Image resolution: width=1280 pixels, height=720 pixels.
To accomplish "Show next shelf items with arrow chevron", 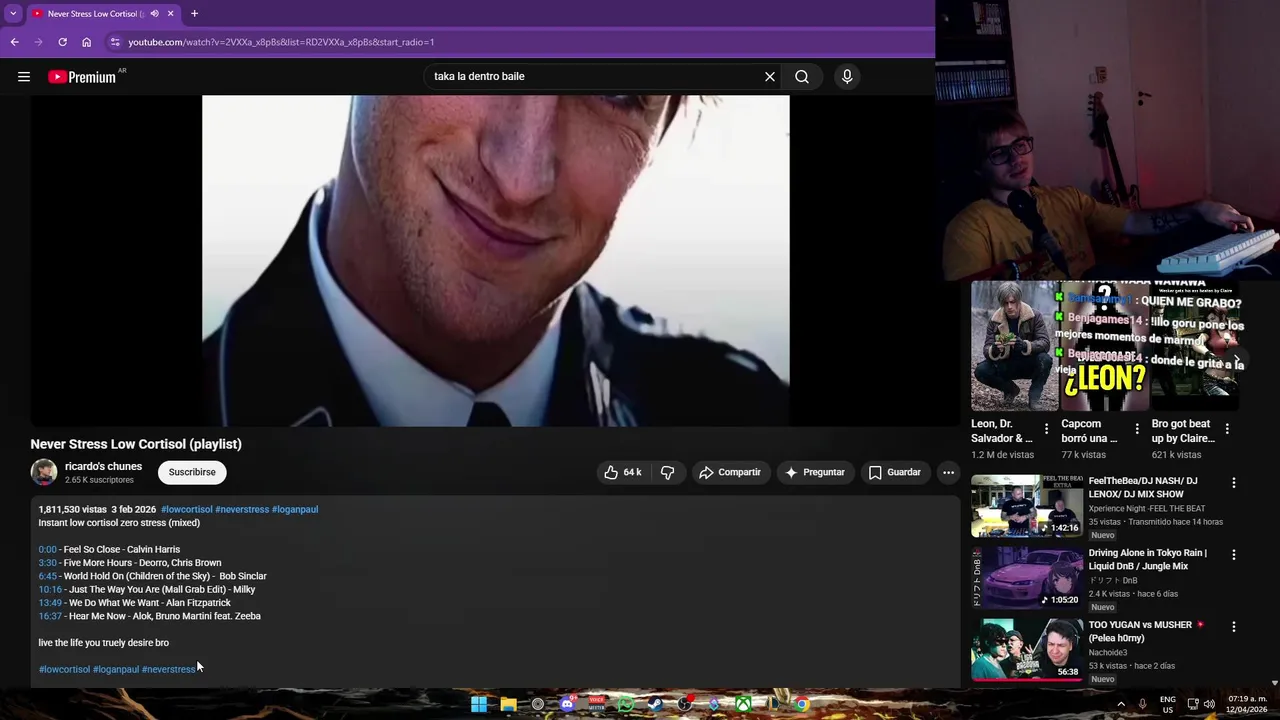I will click(x=1238, y=360).
